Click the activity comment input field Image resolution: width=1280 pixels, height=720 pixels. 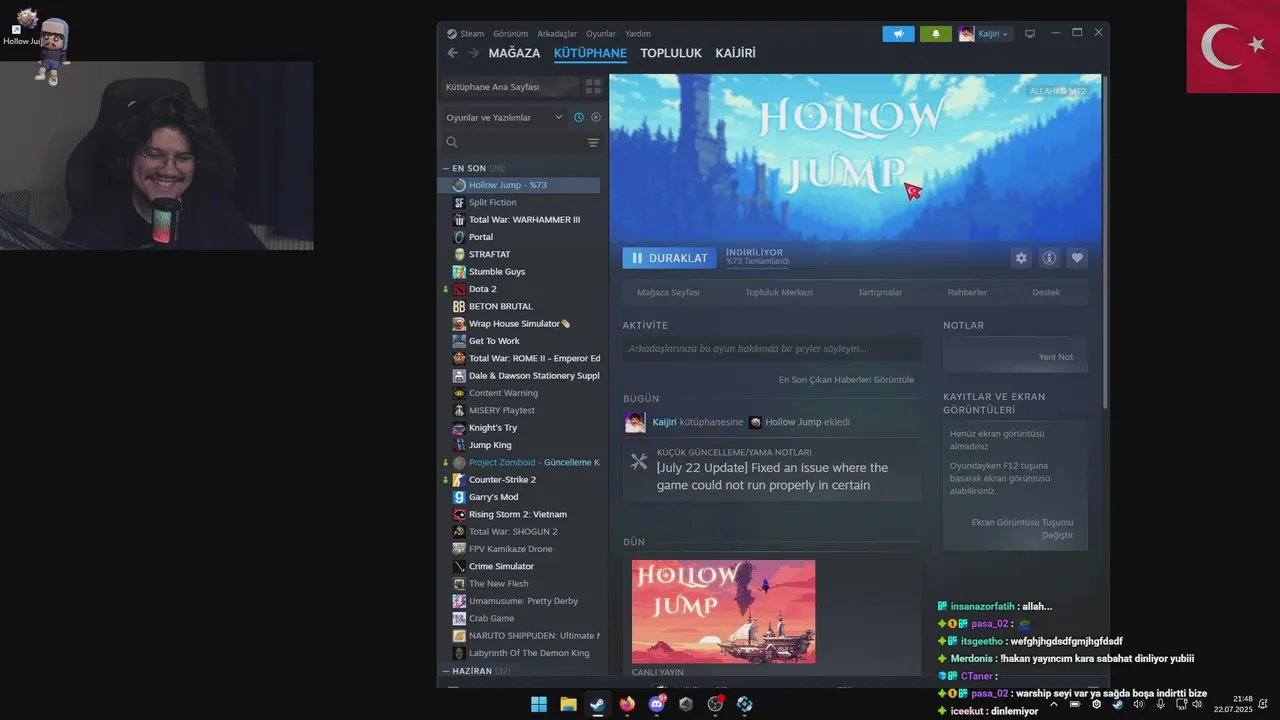pyautogui.click(x=771, y=349)
